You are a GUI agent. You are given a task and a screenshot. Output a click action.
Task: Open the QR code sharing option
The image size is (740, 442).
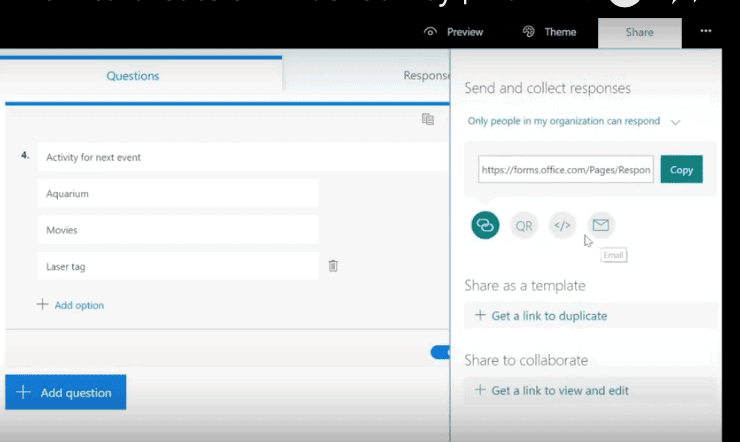[524, 225]
